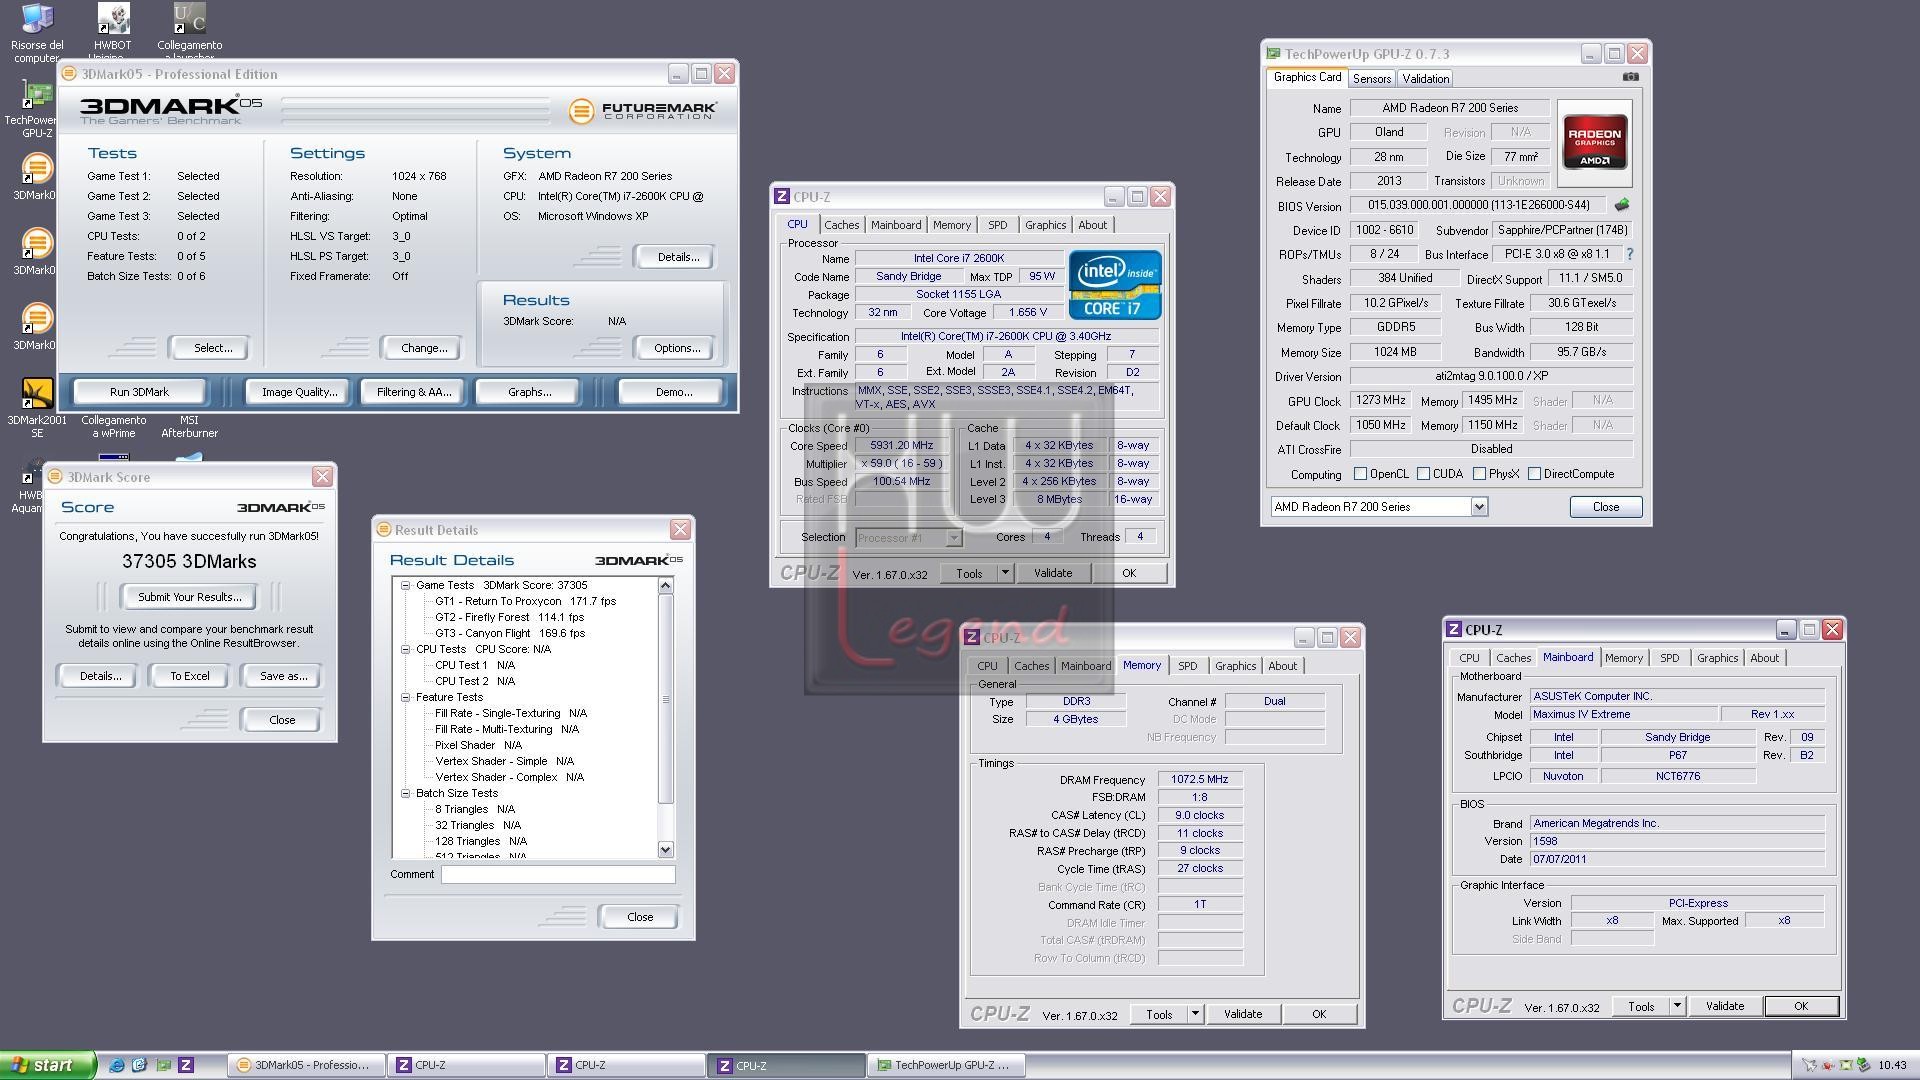Launch Internet Explorer from quick launch
The height and width of the screenshot is (1080, 1920).
[x=117, y=1065]
